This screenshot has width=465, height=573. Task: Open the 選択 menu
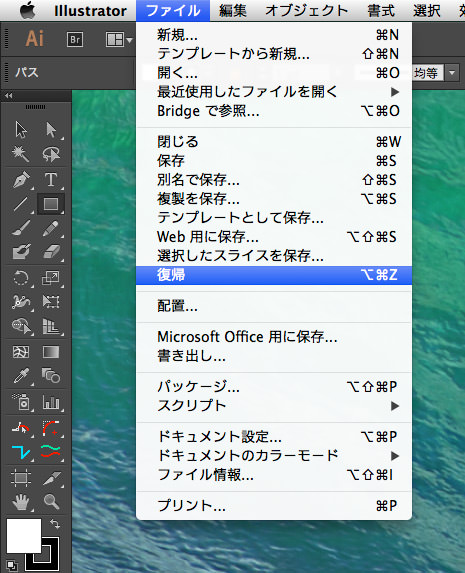(x=427, y=11)
